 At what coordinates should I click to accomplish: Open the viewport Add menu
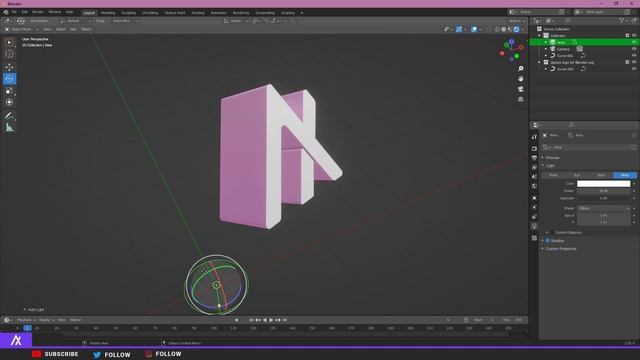73,29
